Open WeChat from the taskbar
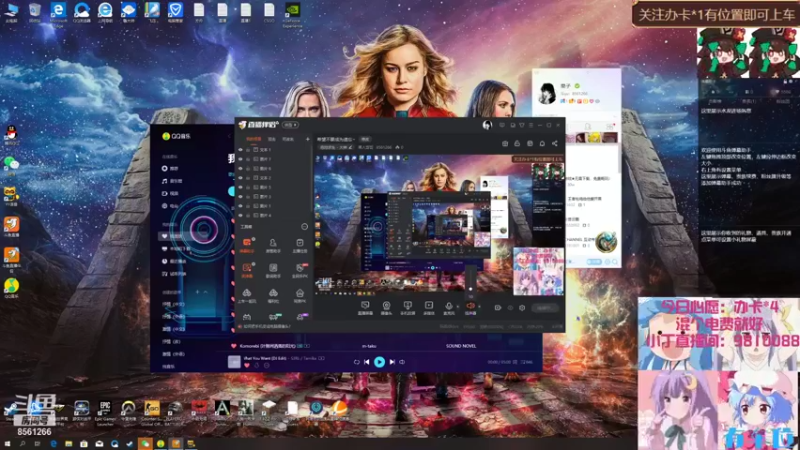Image resolution: width=800 pixels, height=450 pixels. pos(145,444)
